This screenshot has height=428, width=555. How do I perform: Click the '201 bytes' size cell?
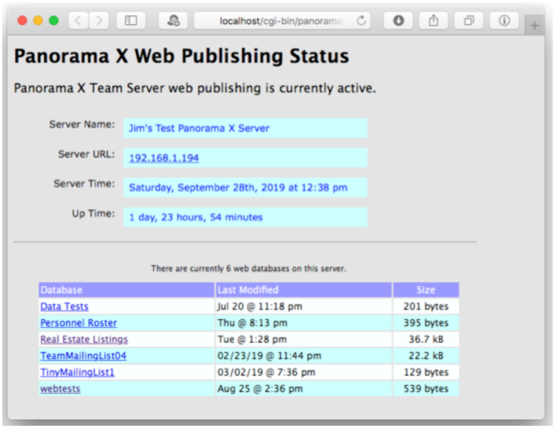[x=426, y=306]
